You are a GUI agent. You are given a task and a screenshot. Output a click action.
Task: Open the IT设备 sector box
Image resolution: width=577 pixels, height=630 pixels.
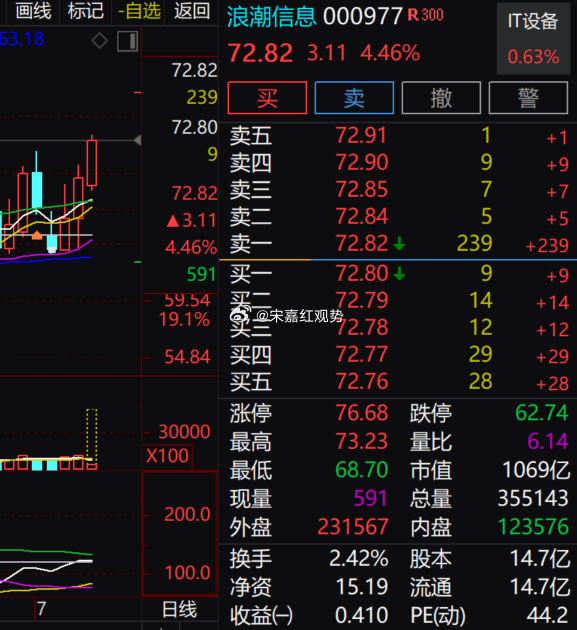click(533, 39)
